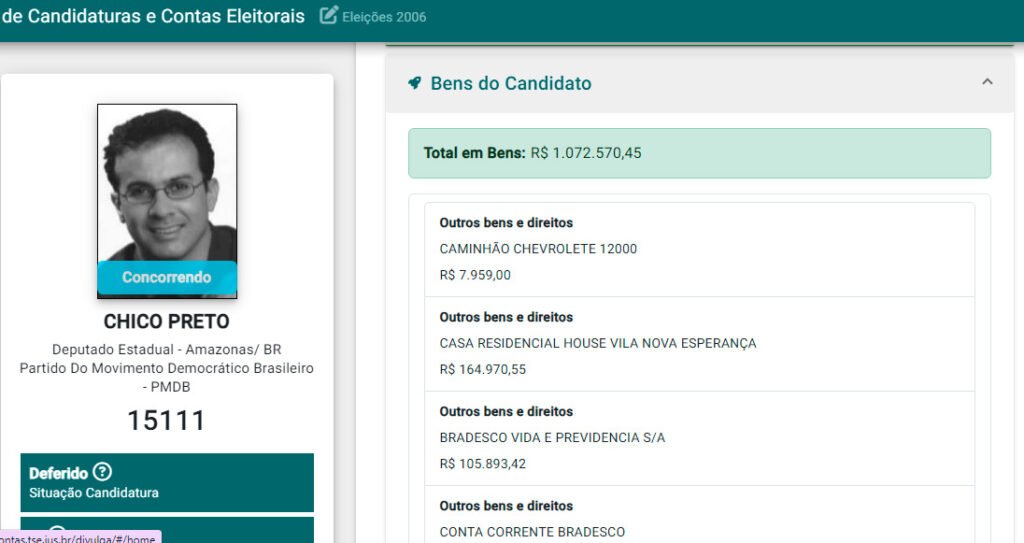Click the candidate photo of Chico Preto
This screenshot has width=1024, height=543.
click(x=167, y=183)
